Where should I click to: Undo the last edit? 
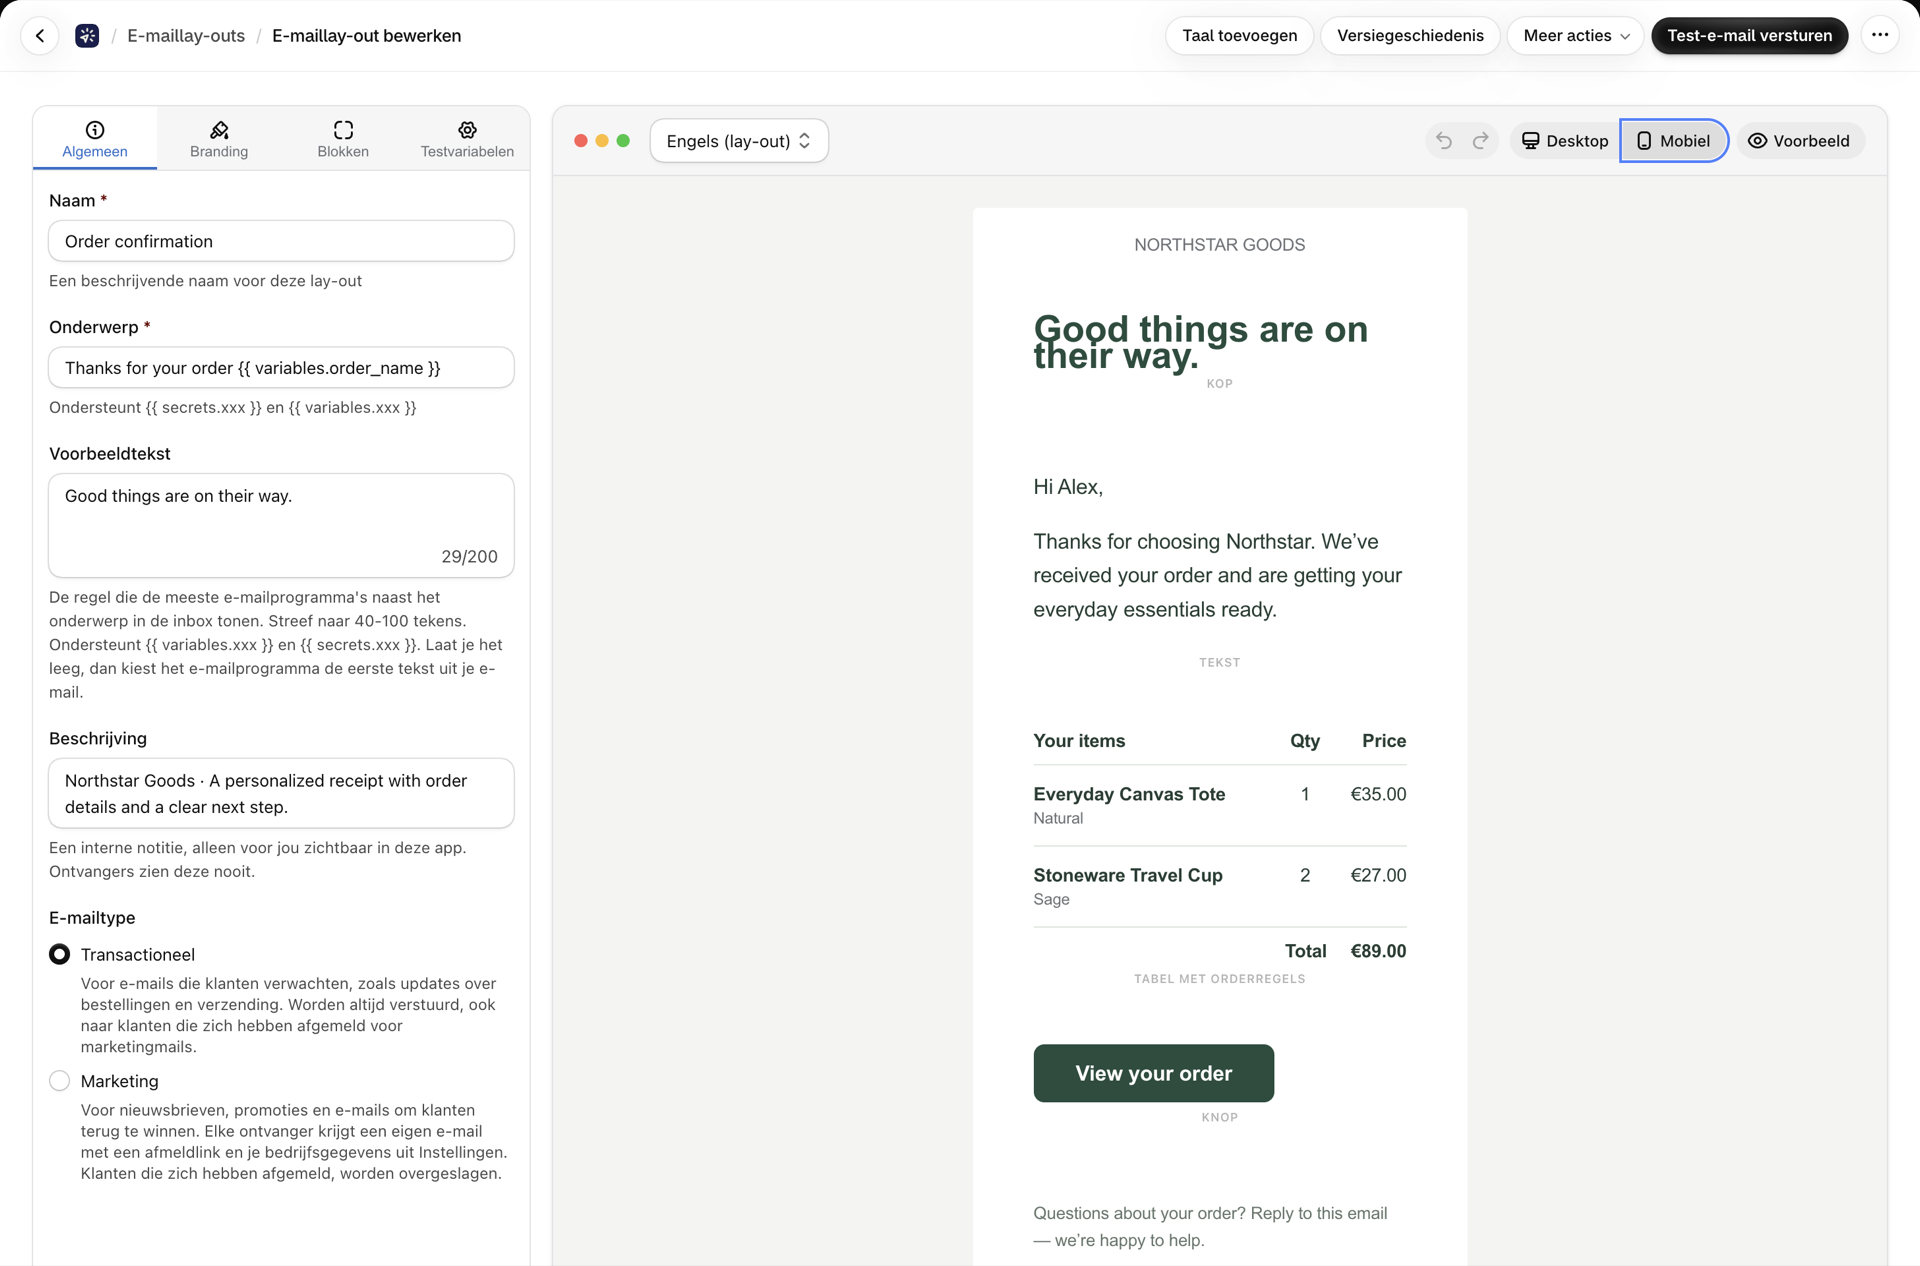click(1444, 141)
